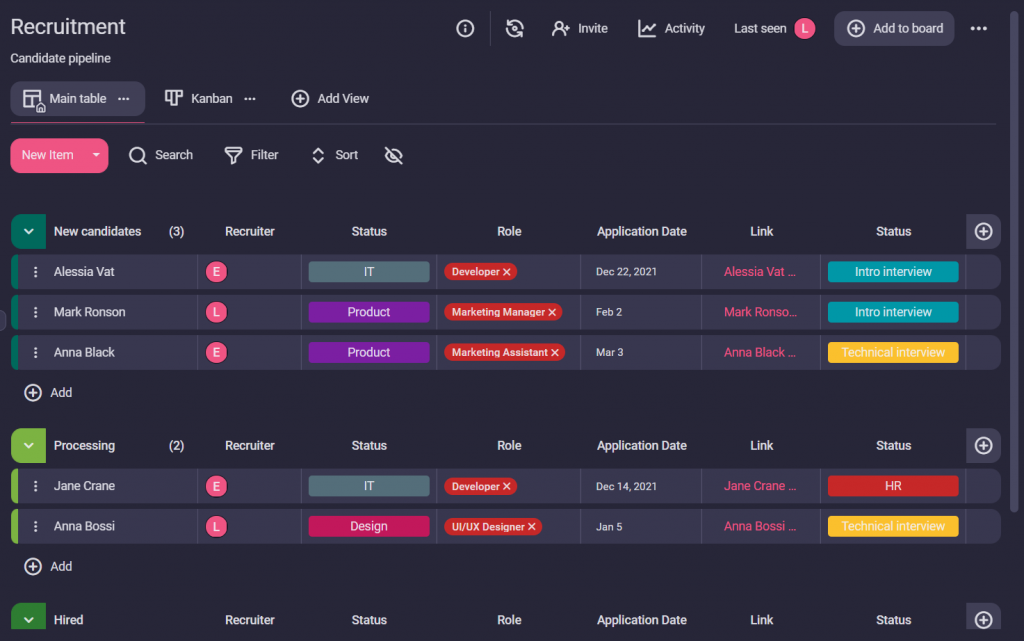Open the board info icon
The width and height of the screenshot is (1024, 641).
coord(465,29)
